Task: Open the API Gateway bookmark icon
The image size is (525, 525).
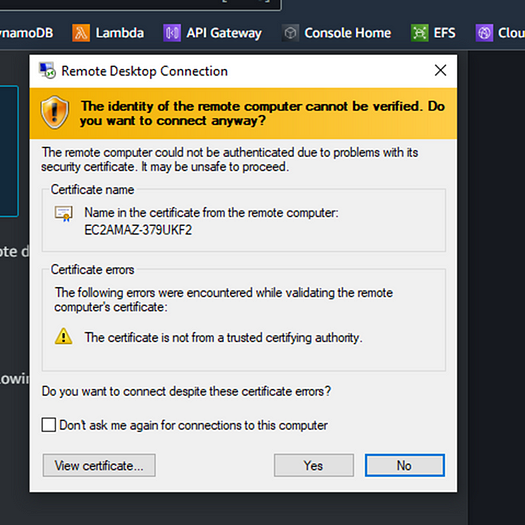Action: [x=172, y=33]
